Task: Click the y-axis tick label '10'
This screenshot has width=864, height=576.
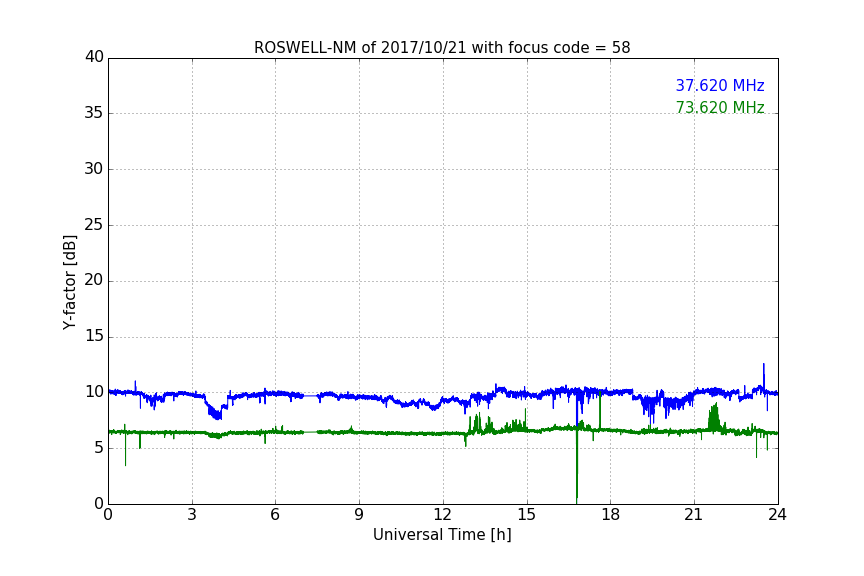Action: point(94,392)
